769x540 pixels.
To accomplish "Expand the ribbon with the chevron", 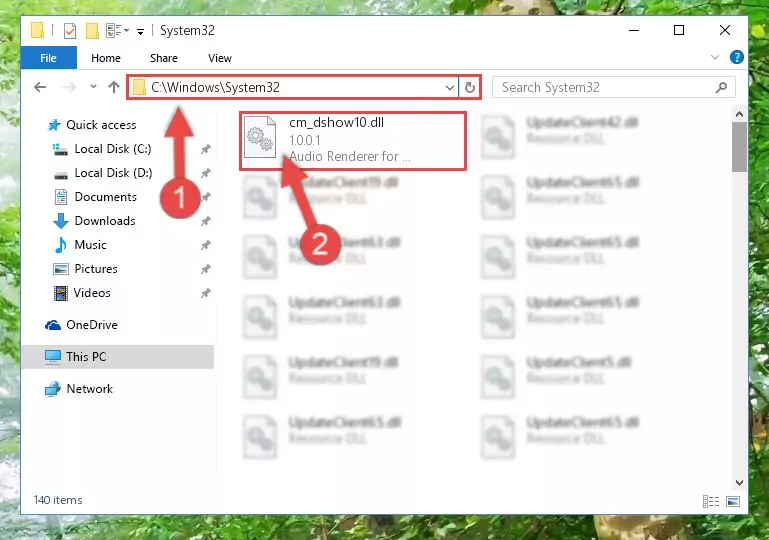I will pyautogui.click(x=715, y=57).
